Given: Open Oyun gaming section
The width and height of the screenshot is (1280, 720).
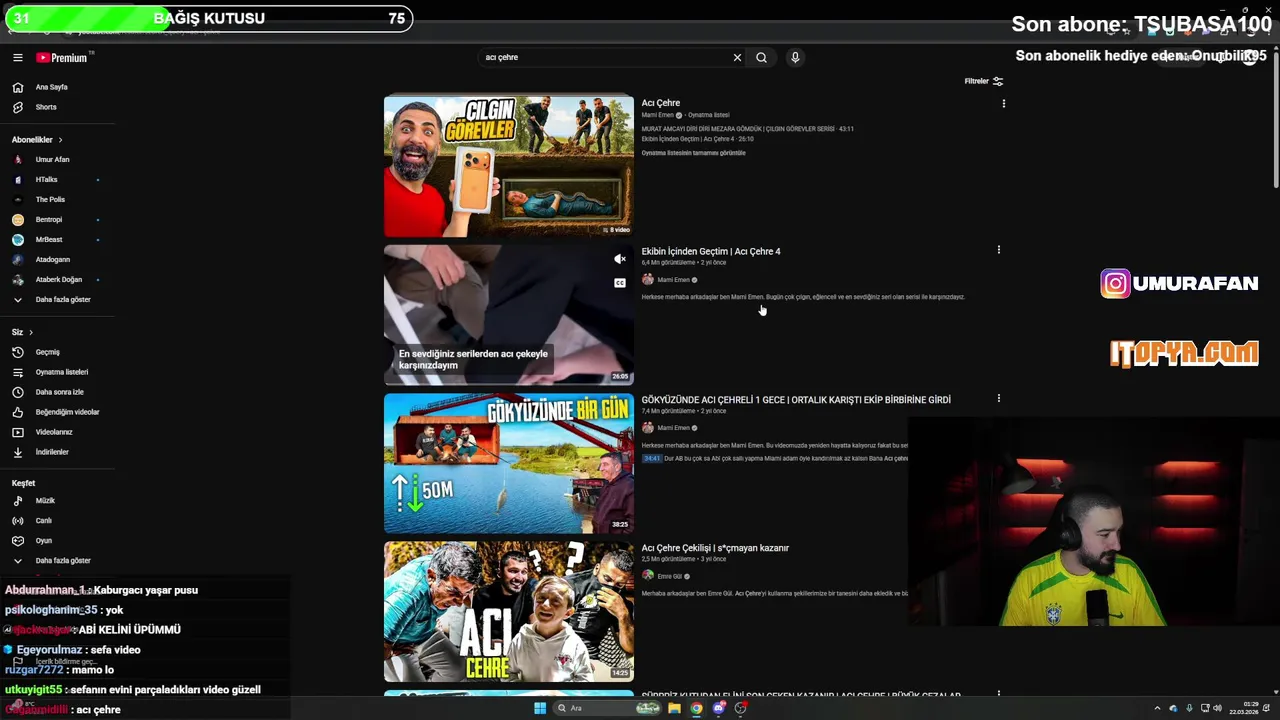Looking at the screenshot, I should pyautogui.click(x=44, y=540).
